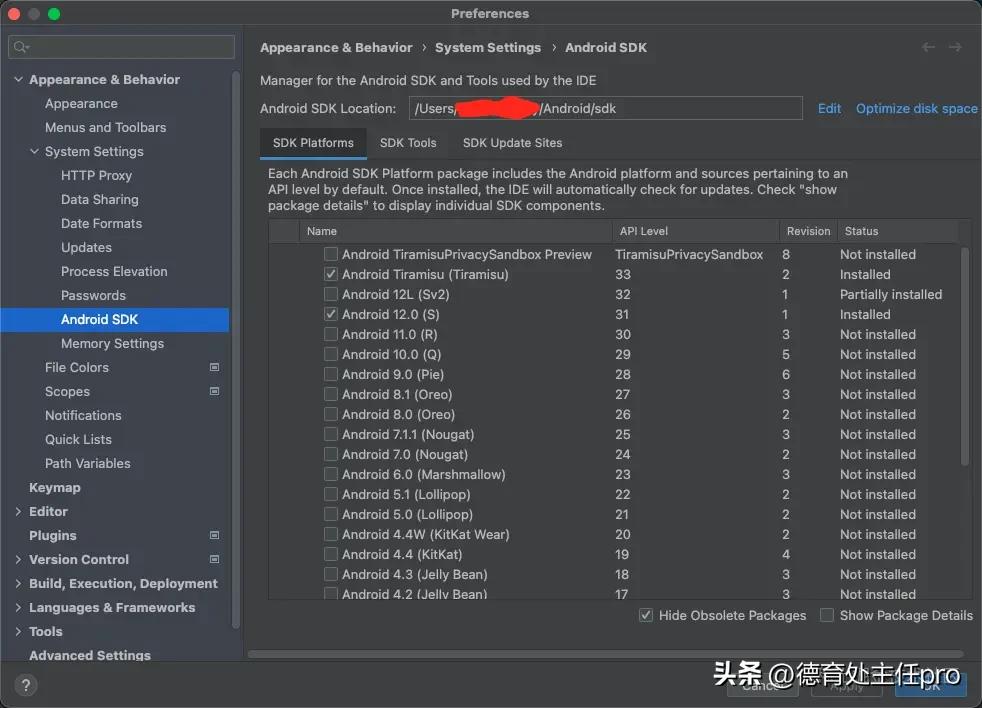The image size is (982, 708).
Task: Click the Optimize disk space link
Action: (x=916, y=108)
